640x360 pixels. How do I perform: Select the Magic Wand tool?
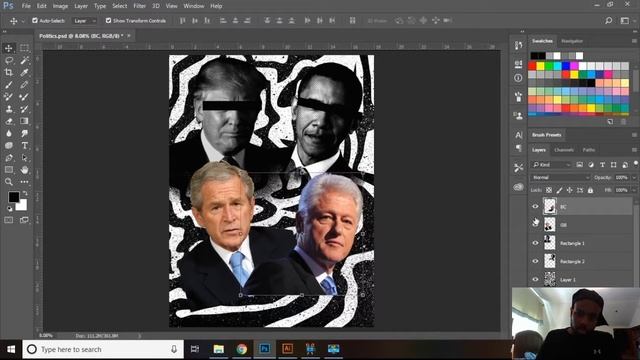(24, 60)
